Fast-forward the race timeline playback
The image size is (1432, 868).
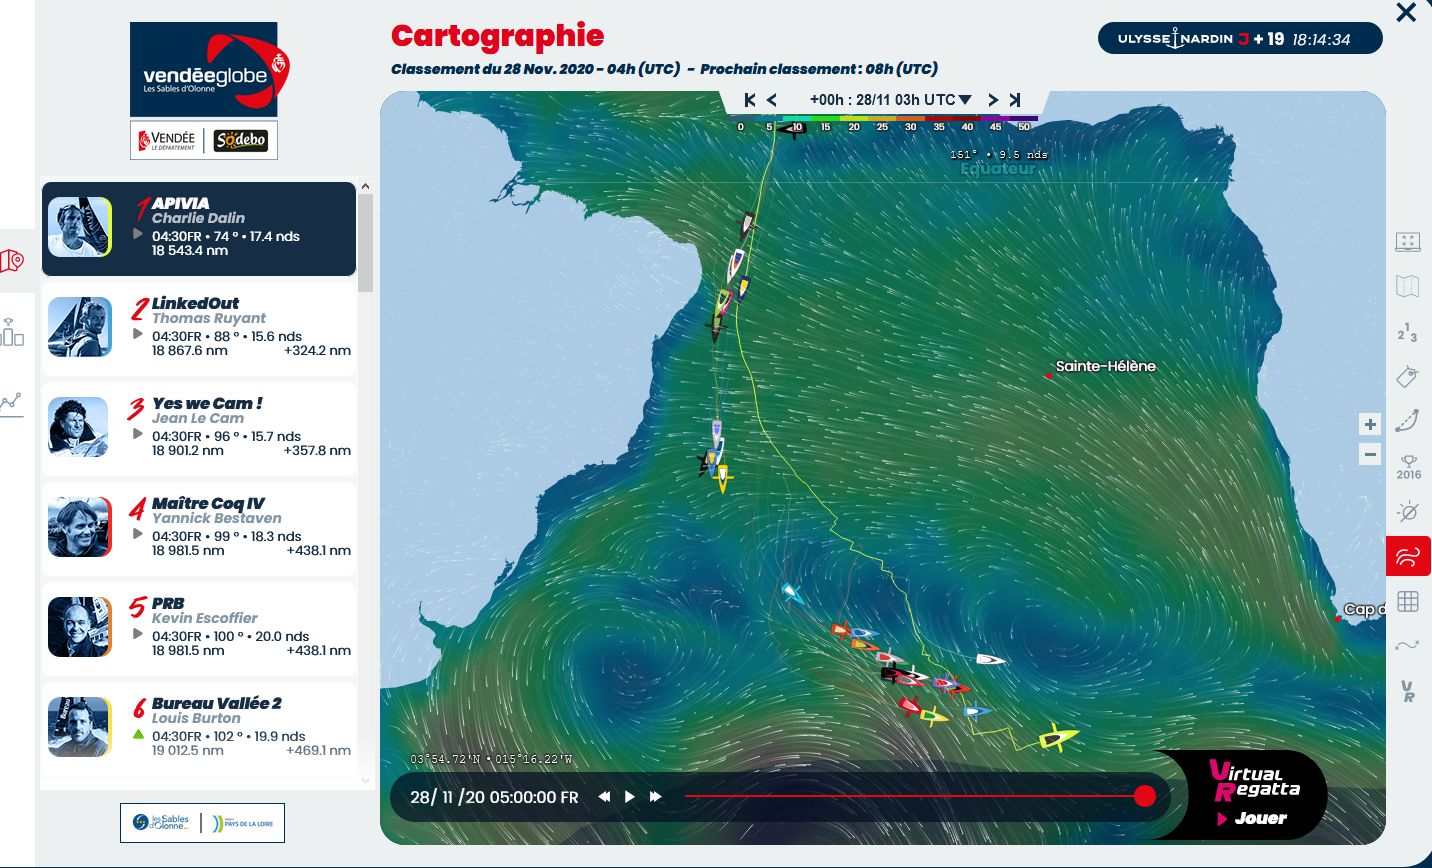click(656, 797)
